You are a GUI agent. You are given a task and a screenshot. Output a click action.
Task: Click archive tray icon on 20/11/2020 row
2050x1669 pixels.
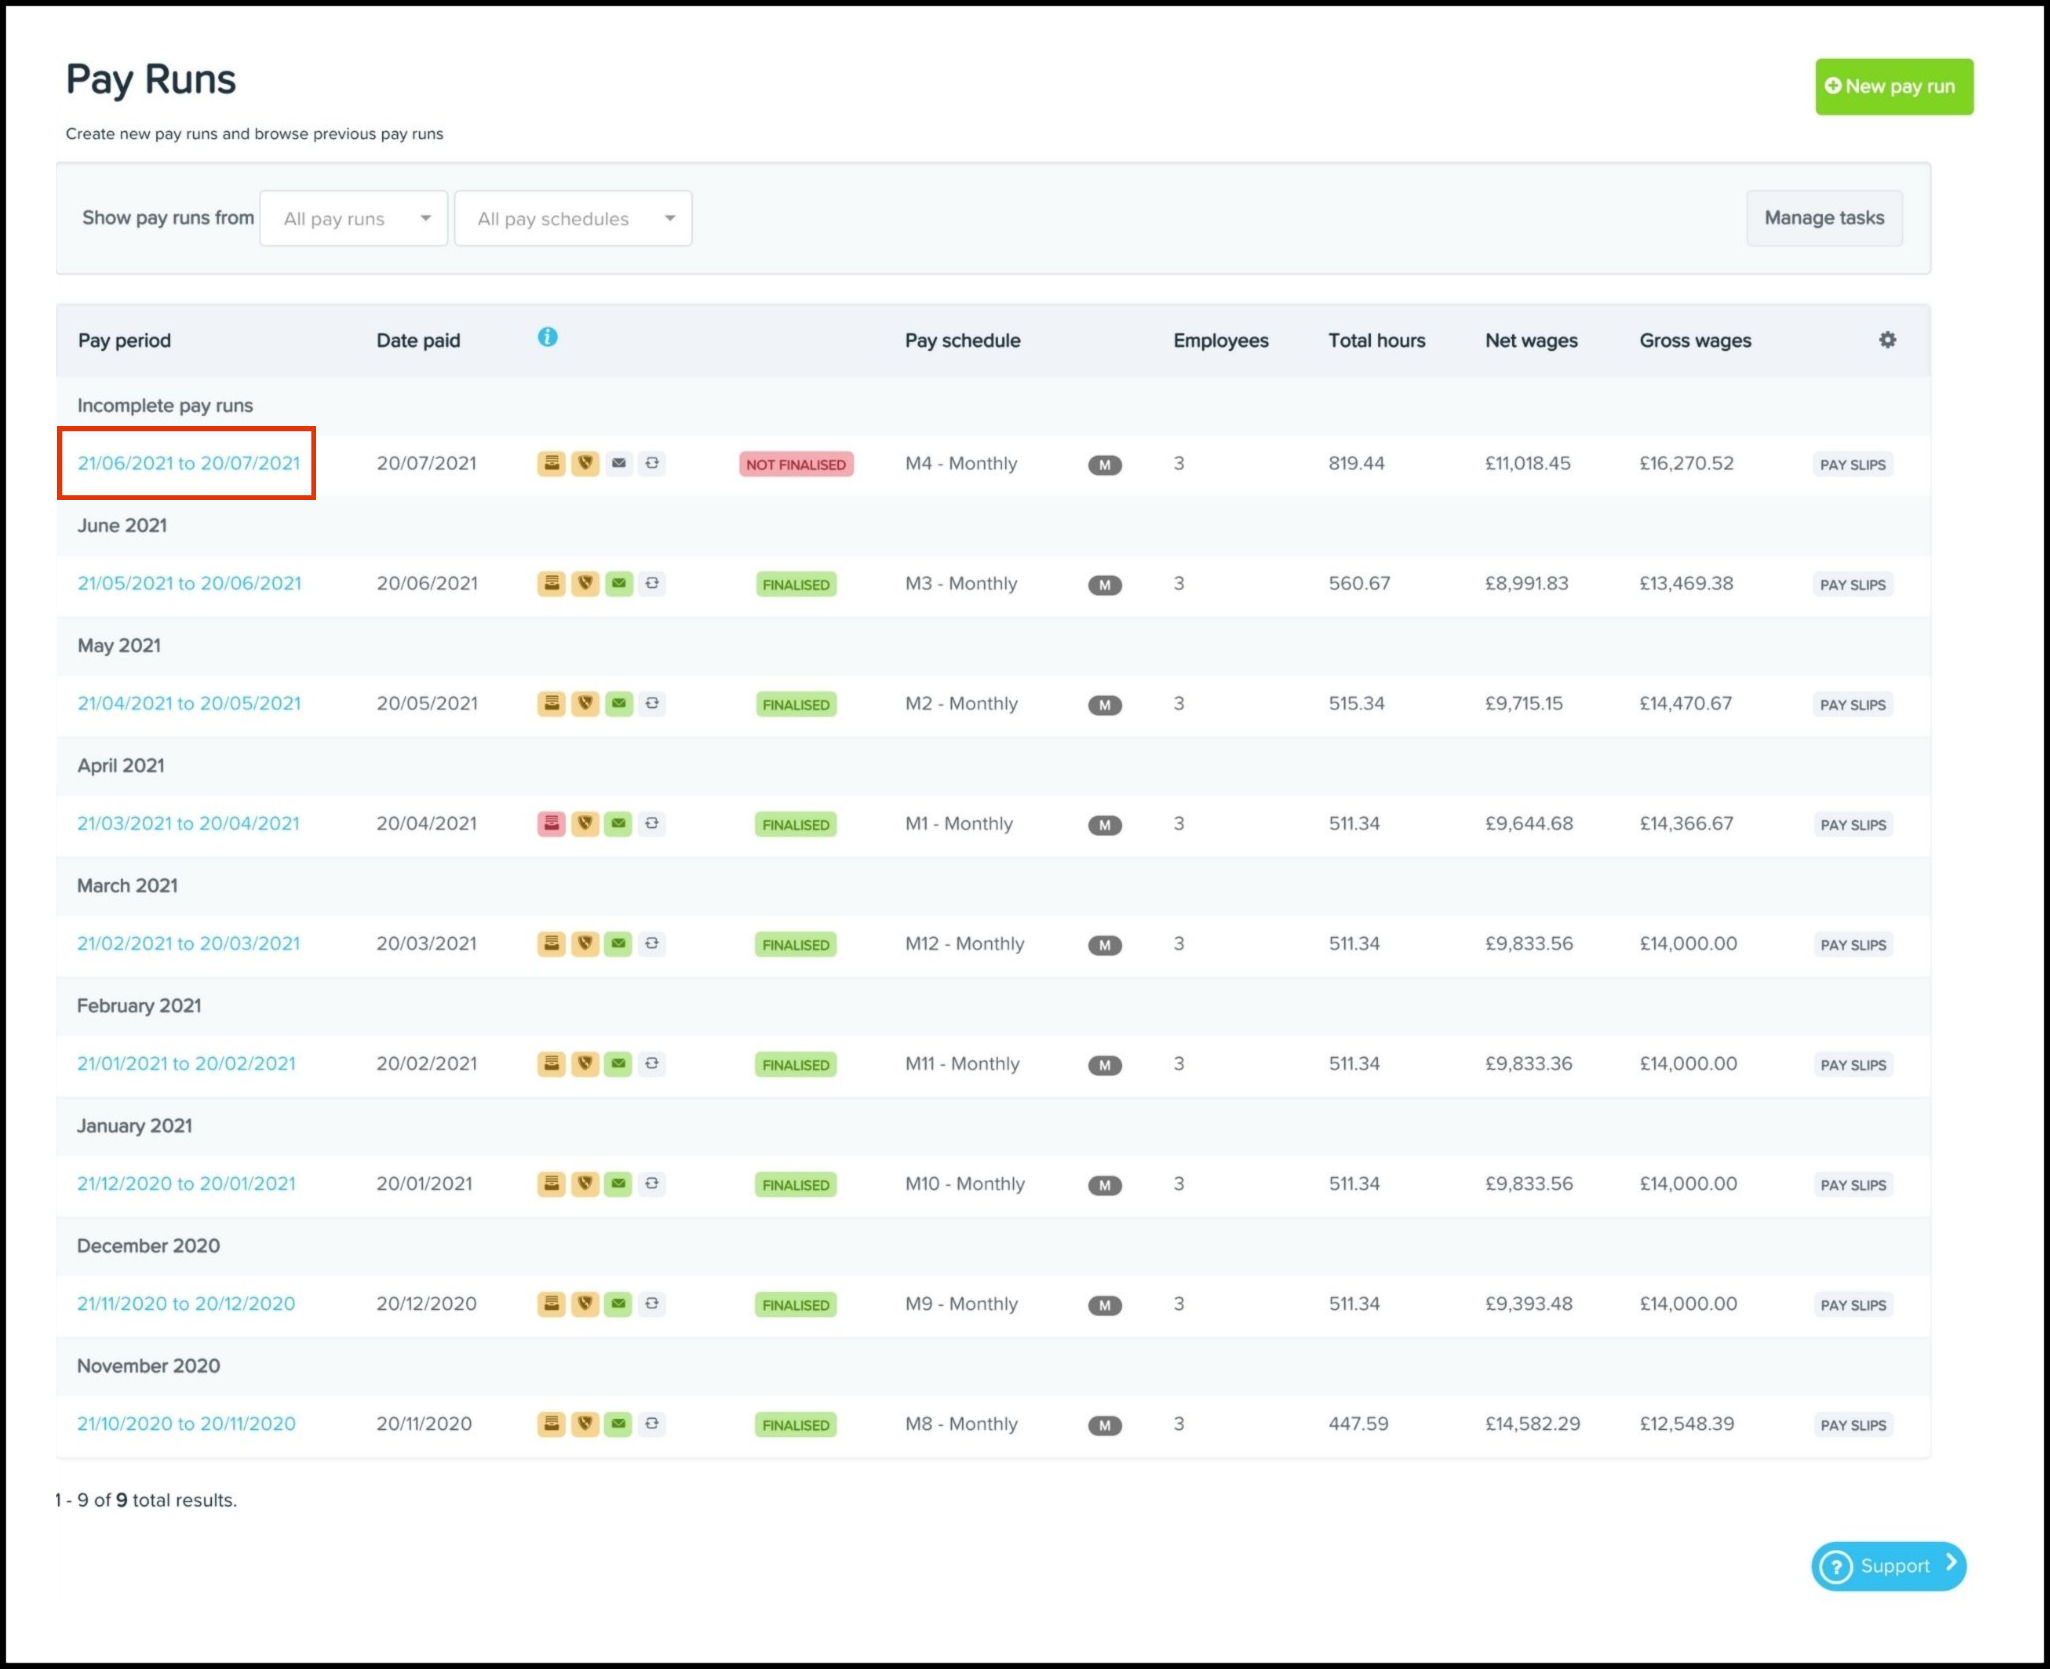tap(551, 1423)
